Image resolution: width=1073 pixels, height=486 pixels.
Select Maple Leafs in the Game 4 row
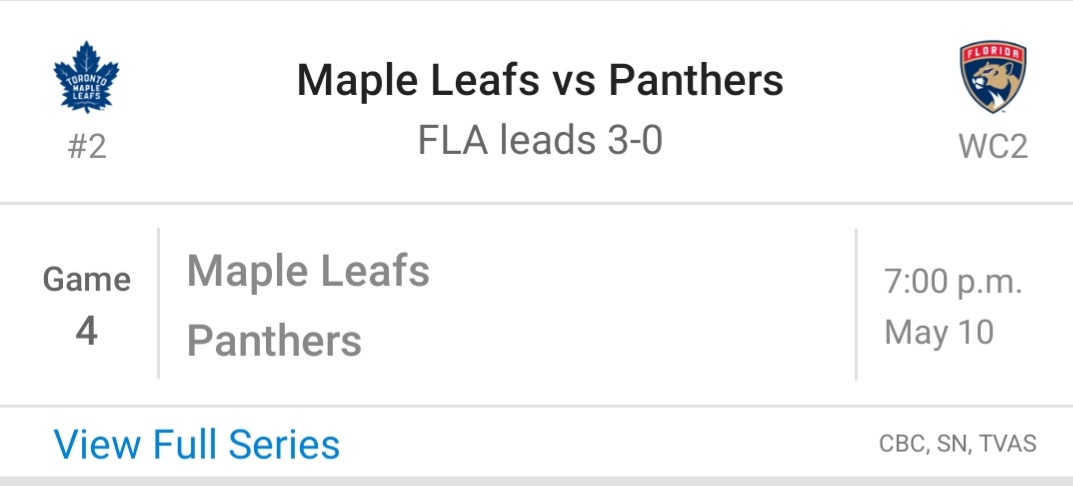pyautogui.click(x=308, y=271)
